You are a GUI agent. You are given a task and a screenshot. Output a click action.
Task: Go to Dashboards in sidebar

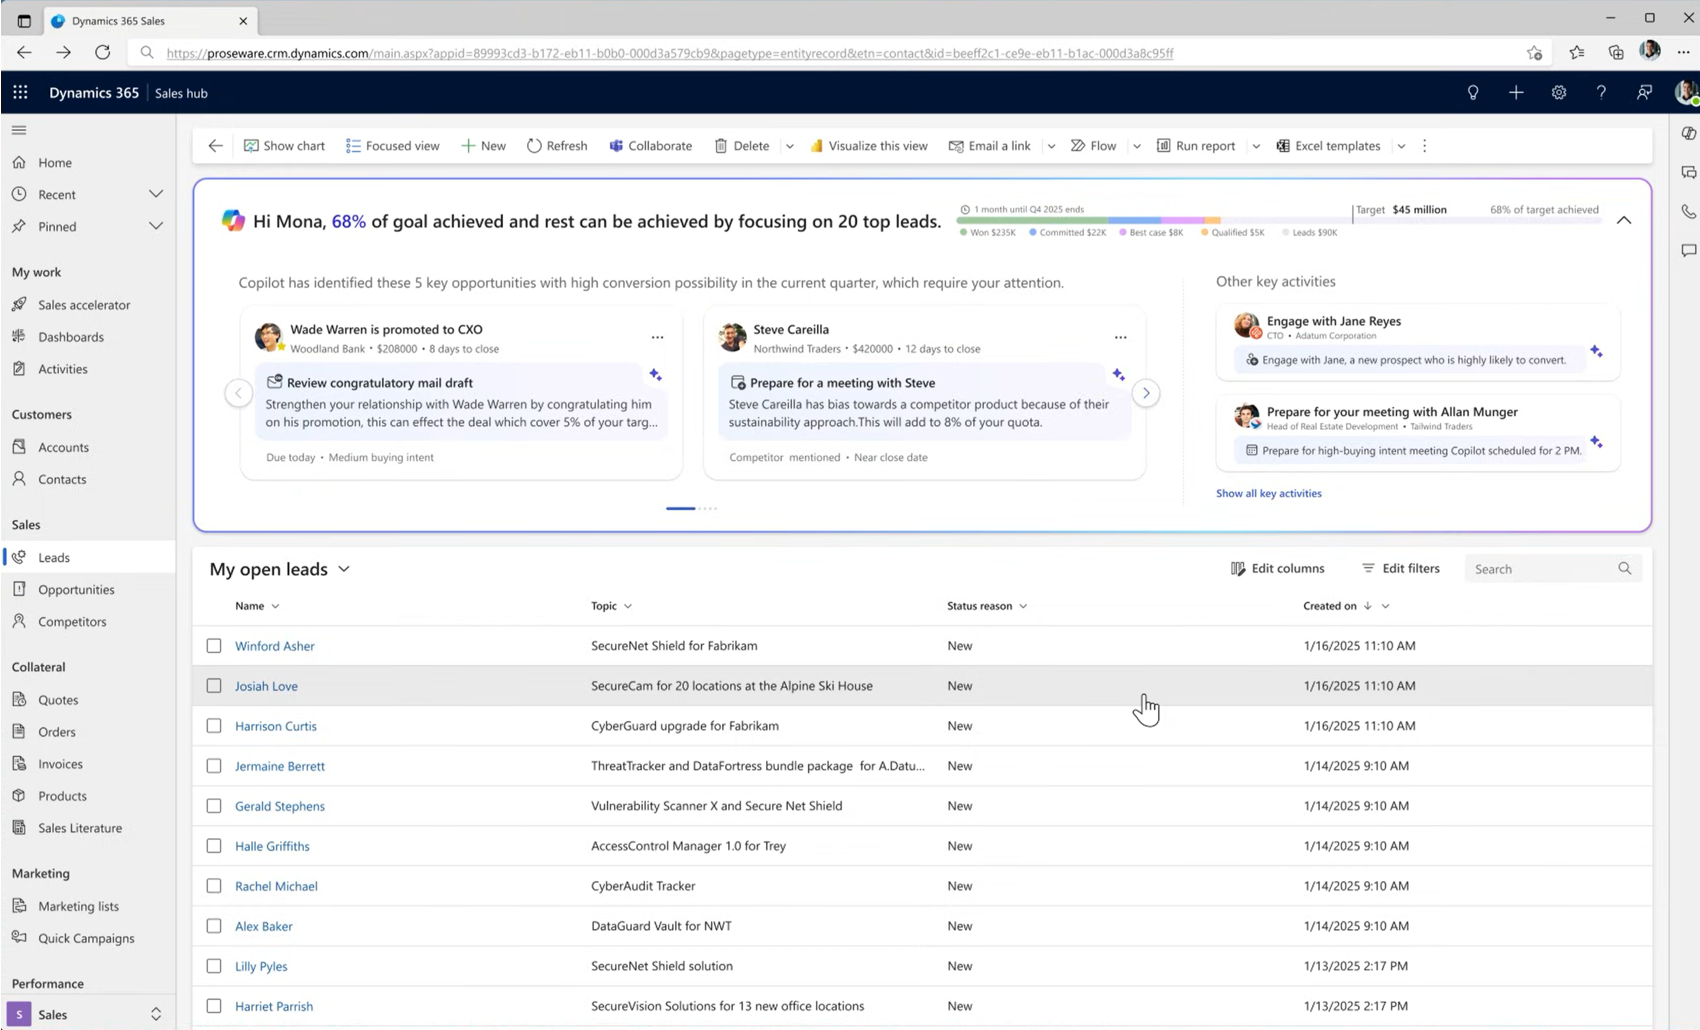[x=71, y=337]
